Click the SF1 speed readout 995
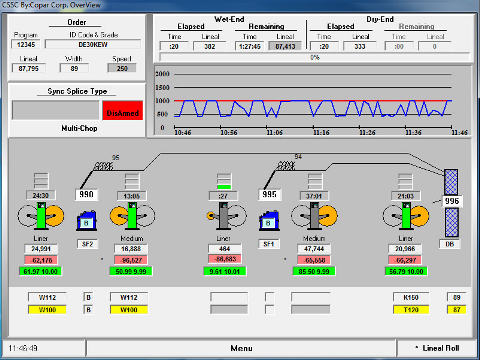The image size is (480, 360). tap(269, 194)
